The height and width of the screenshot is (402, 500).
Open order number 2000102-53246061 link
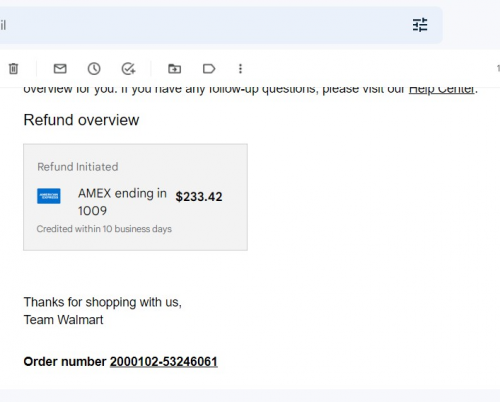coord(164,362)
